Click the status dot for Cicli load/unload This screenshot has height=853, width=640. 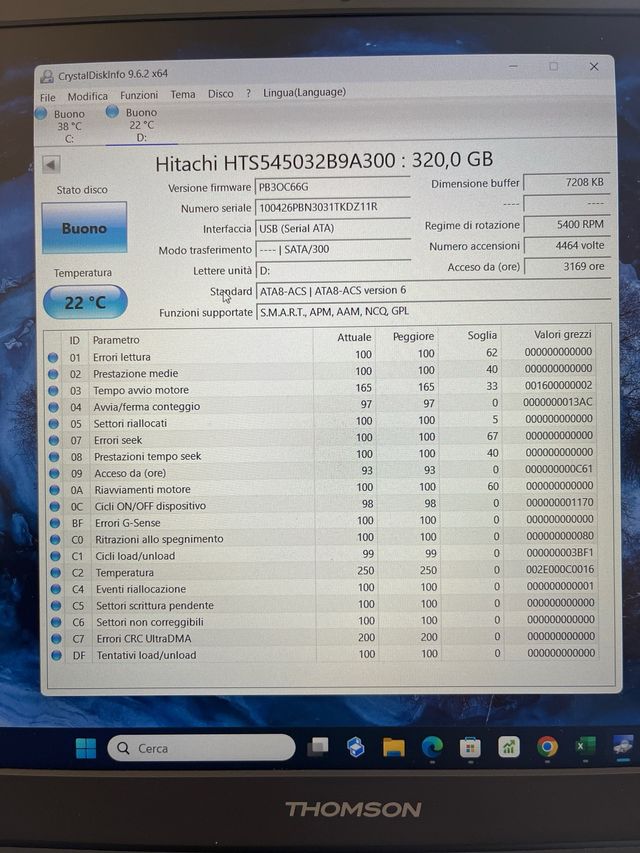[x=55, y=557]
